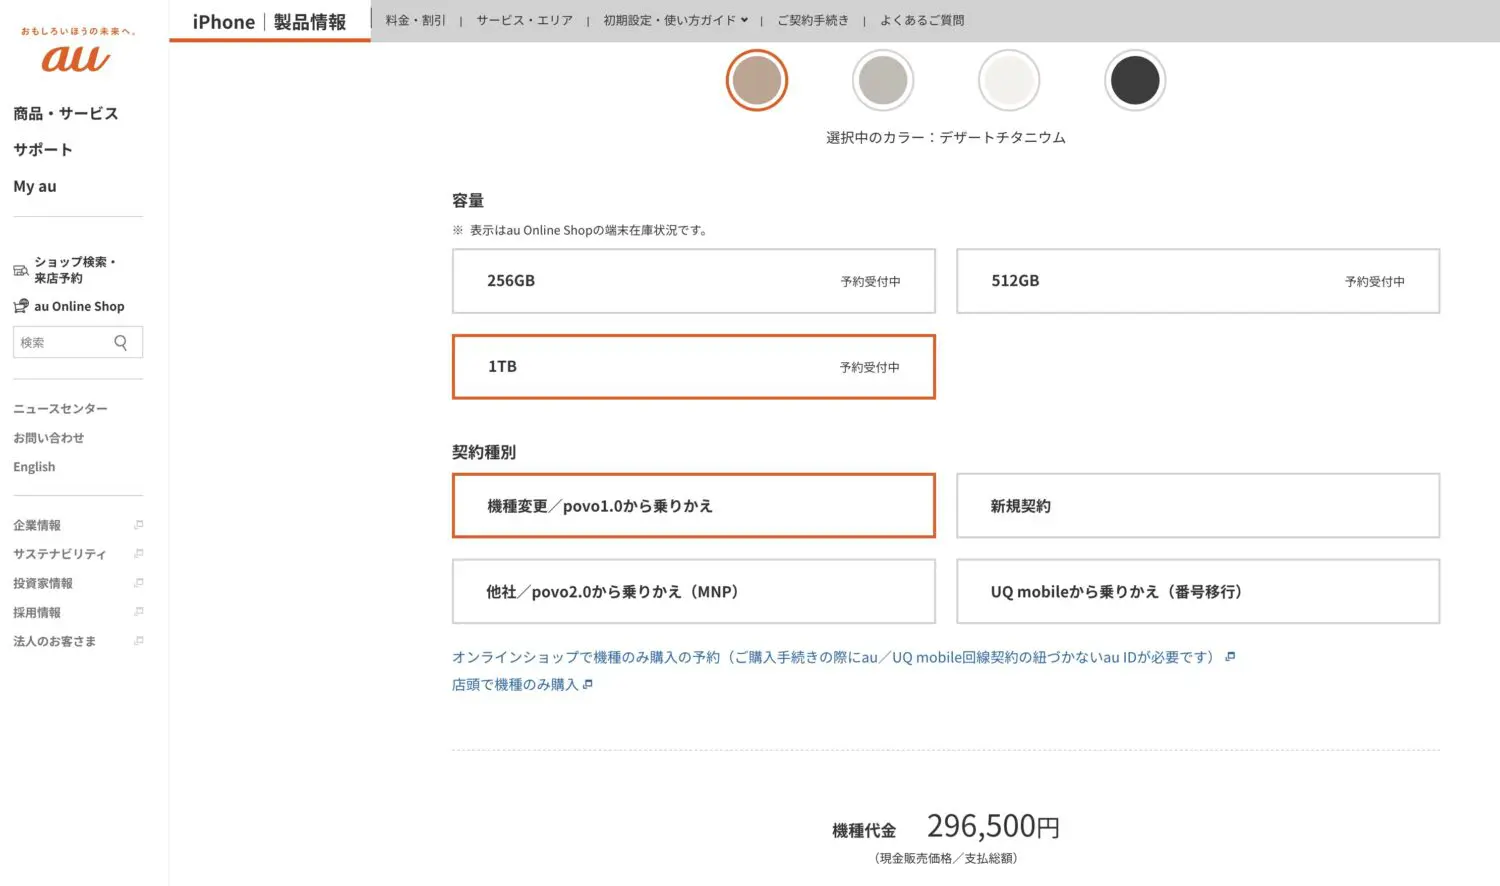Open 料金・割引 tab
1500x886 pixels.
click(x=415, y=20)
